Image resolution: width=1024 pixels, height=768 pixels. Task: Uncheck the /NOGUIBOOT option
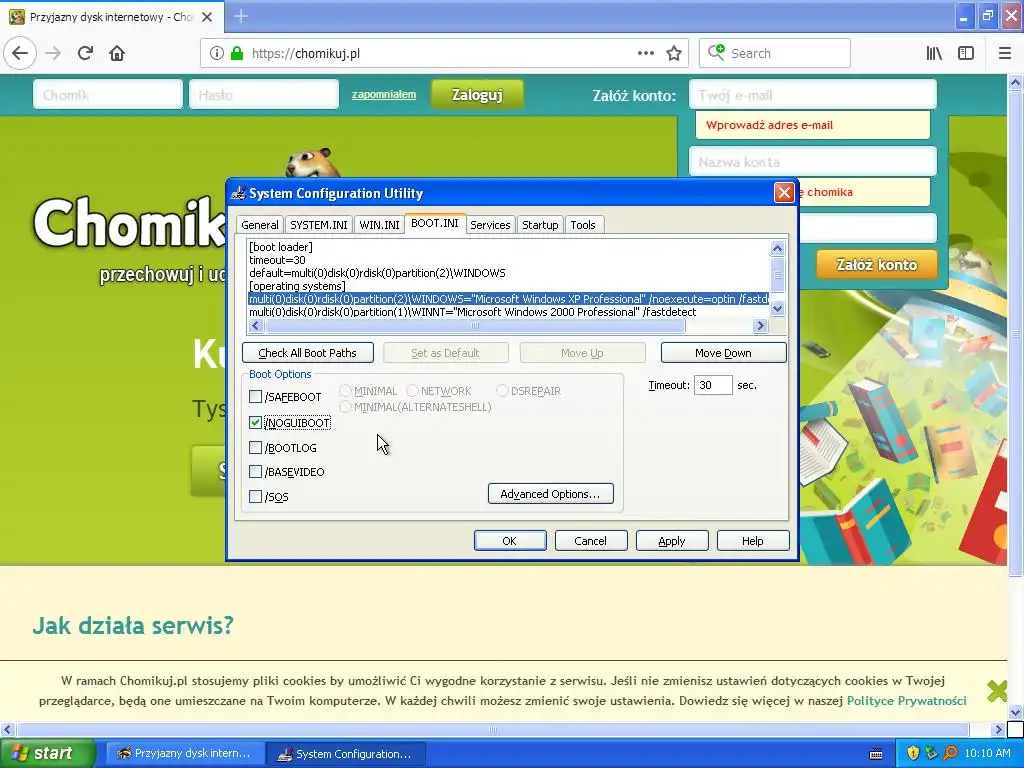click(255, 423)
